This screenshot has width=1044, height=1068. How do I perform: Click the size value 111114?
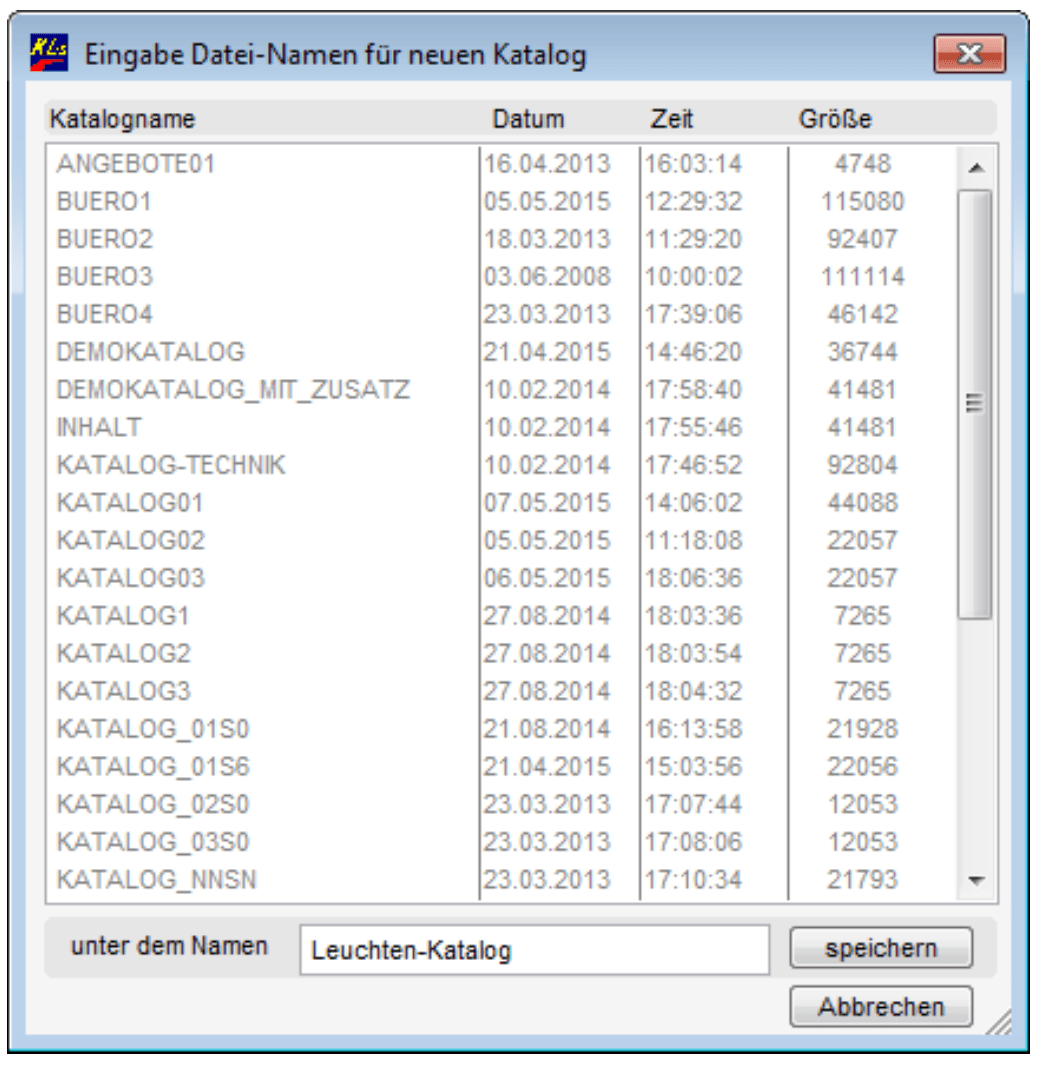(x=862, y=277)
